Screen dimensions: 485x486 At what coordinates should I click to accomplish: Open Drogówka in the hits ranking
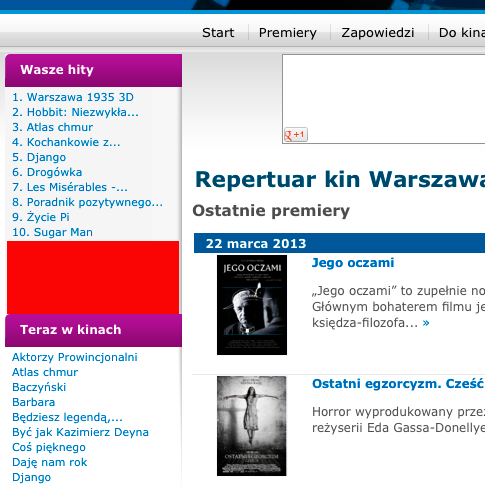click(x=47, y=172)
